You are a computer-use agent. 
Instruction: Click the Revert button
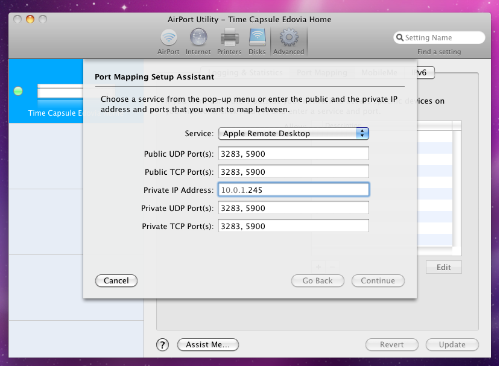[x=392, y=345]
